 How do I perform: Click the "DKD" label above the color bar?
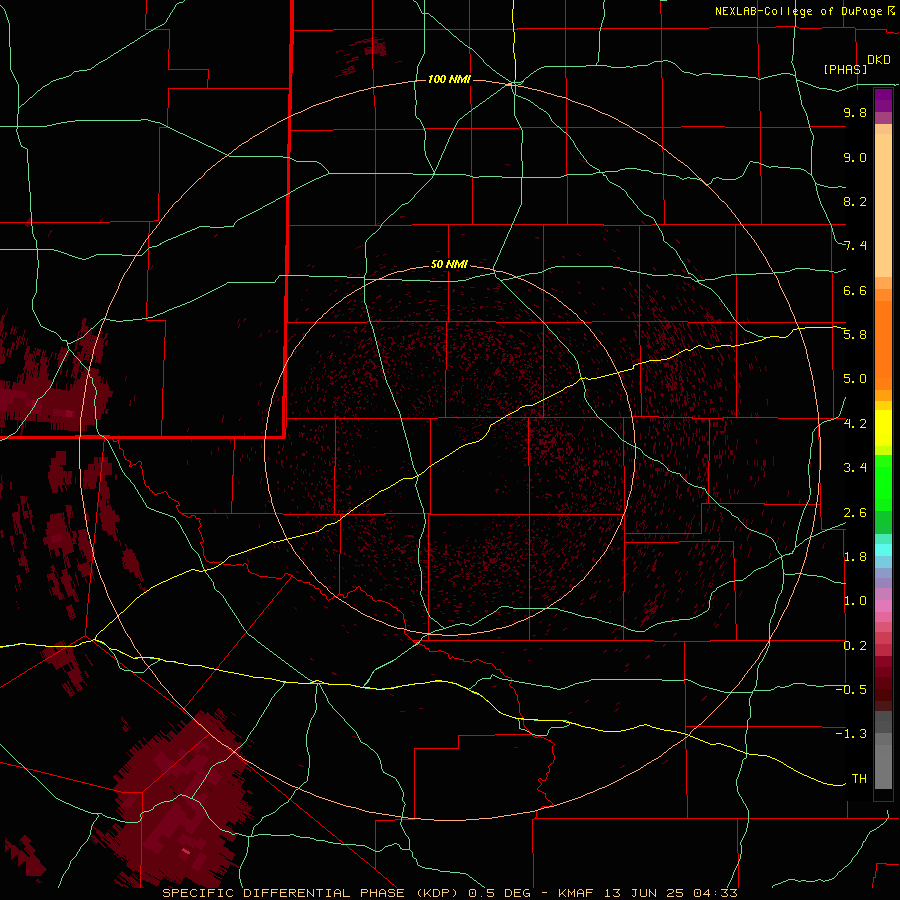point(879,60)
